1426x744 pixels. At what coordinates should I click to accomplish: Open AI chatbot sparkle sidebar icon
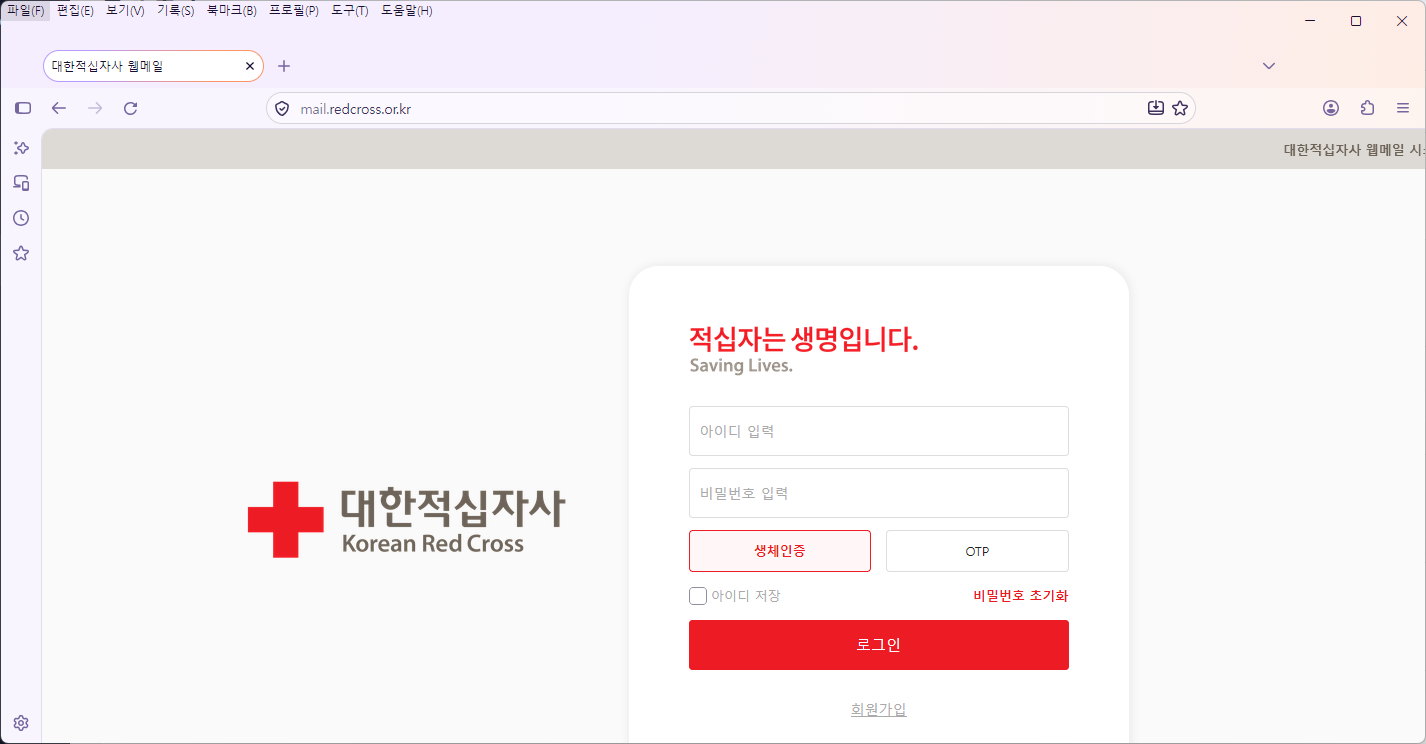(x=21, y=148)
